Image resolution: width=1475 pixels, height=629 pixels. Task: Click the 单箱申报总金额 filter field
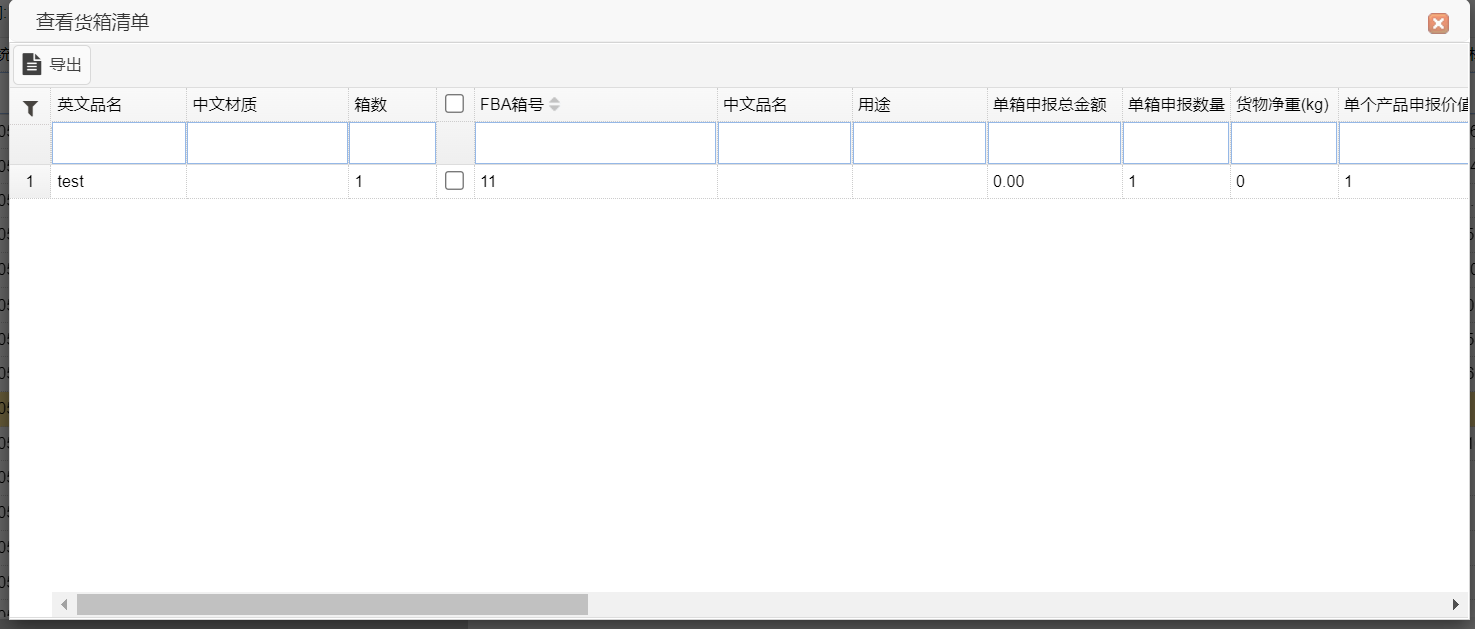click(x=1054, y=143)
